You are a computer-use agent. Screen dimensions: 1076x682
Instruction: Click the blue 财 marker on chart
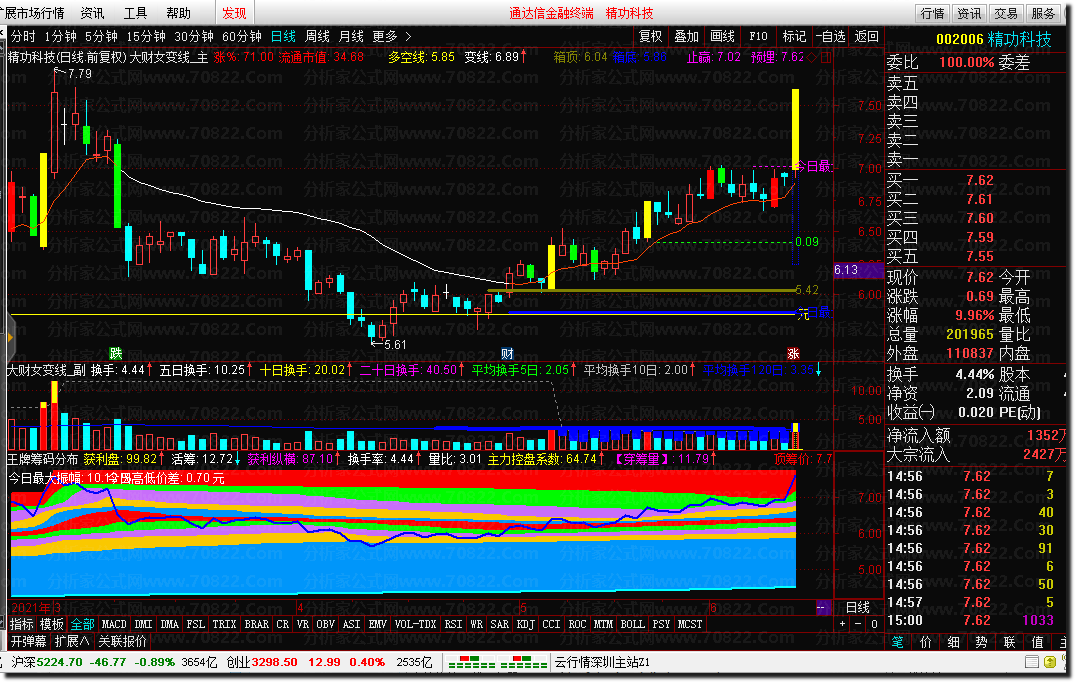click(x=507, y=353)
